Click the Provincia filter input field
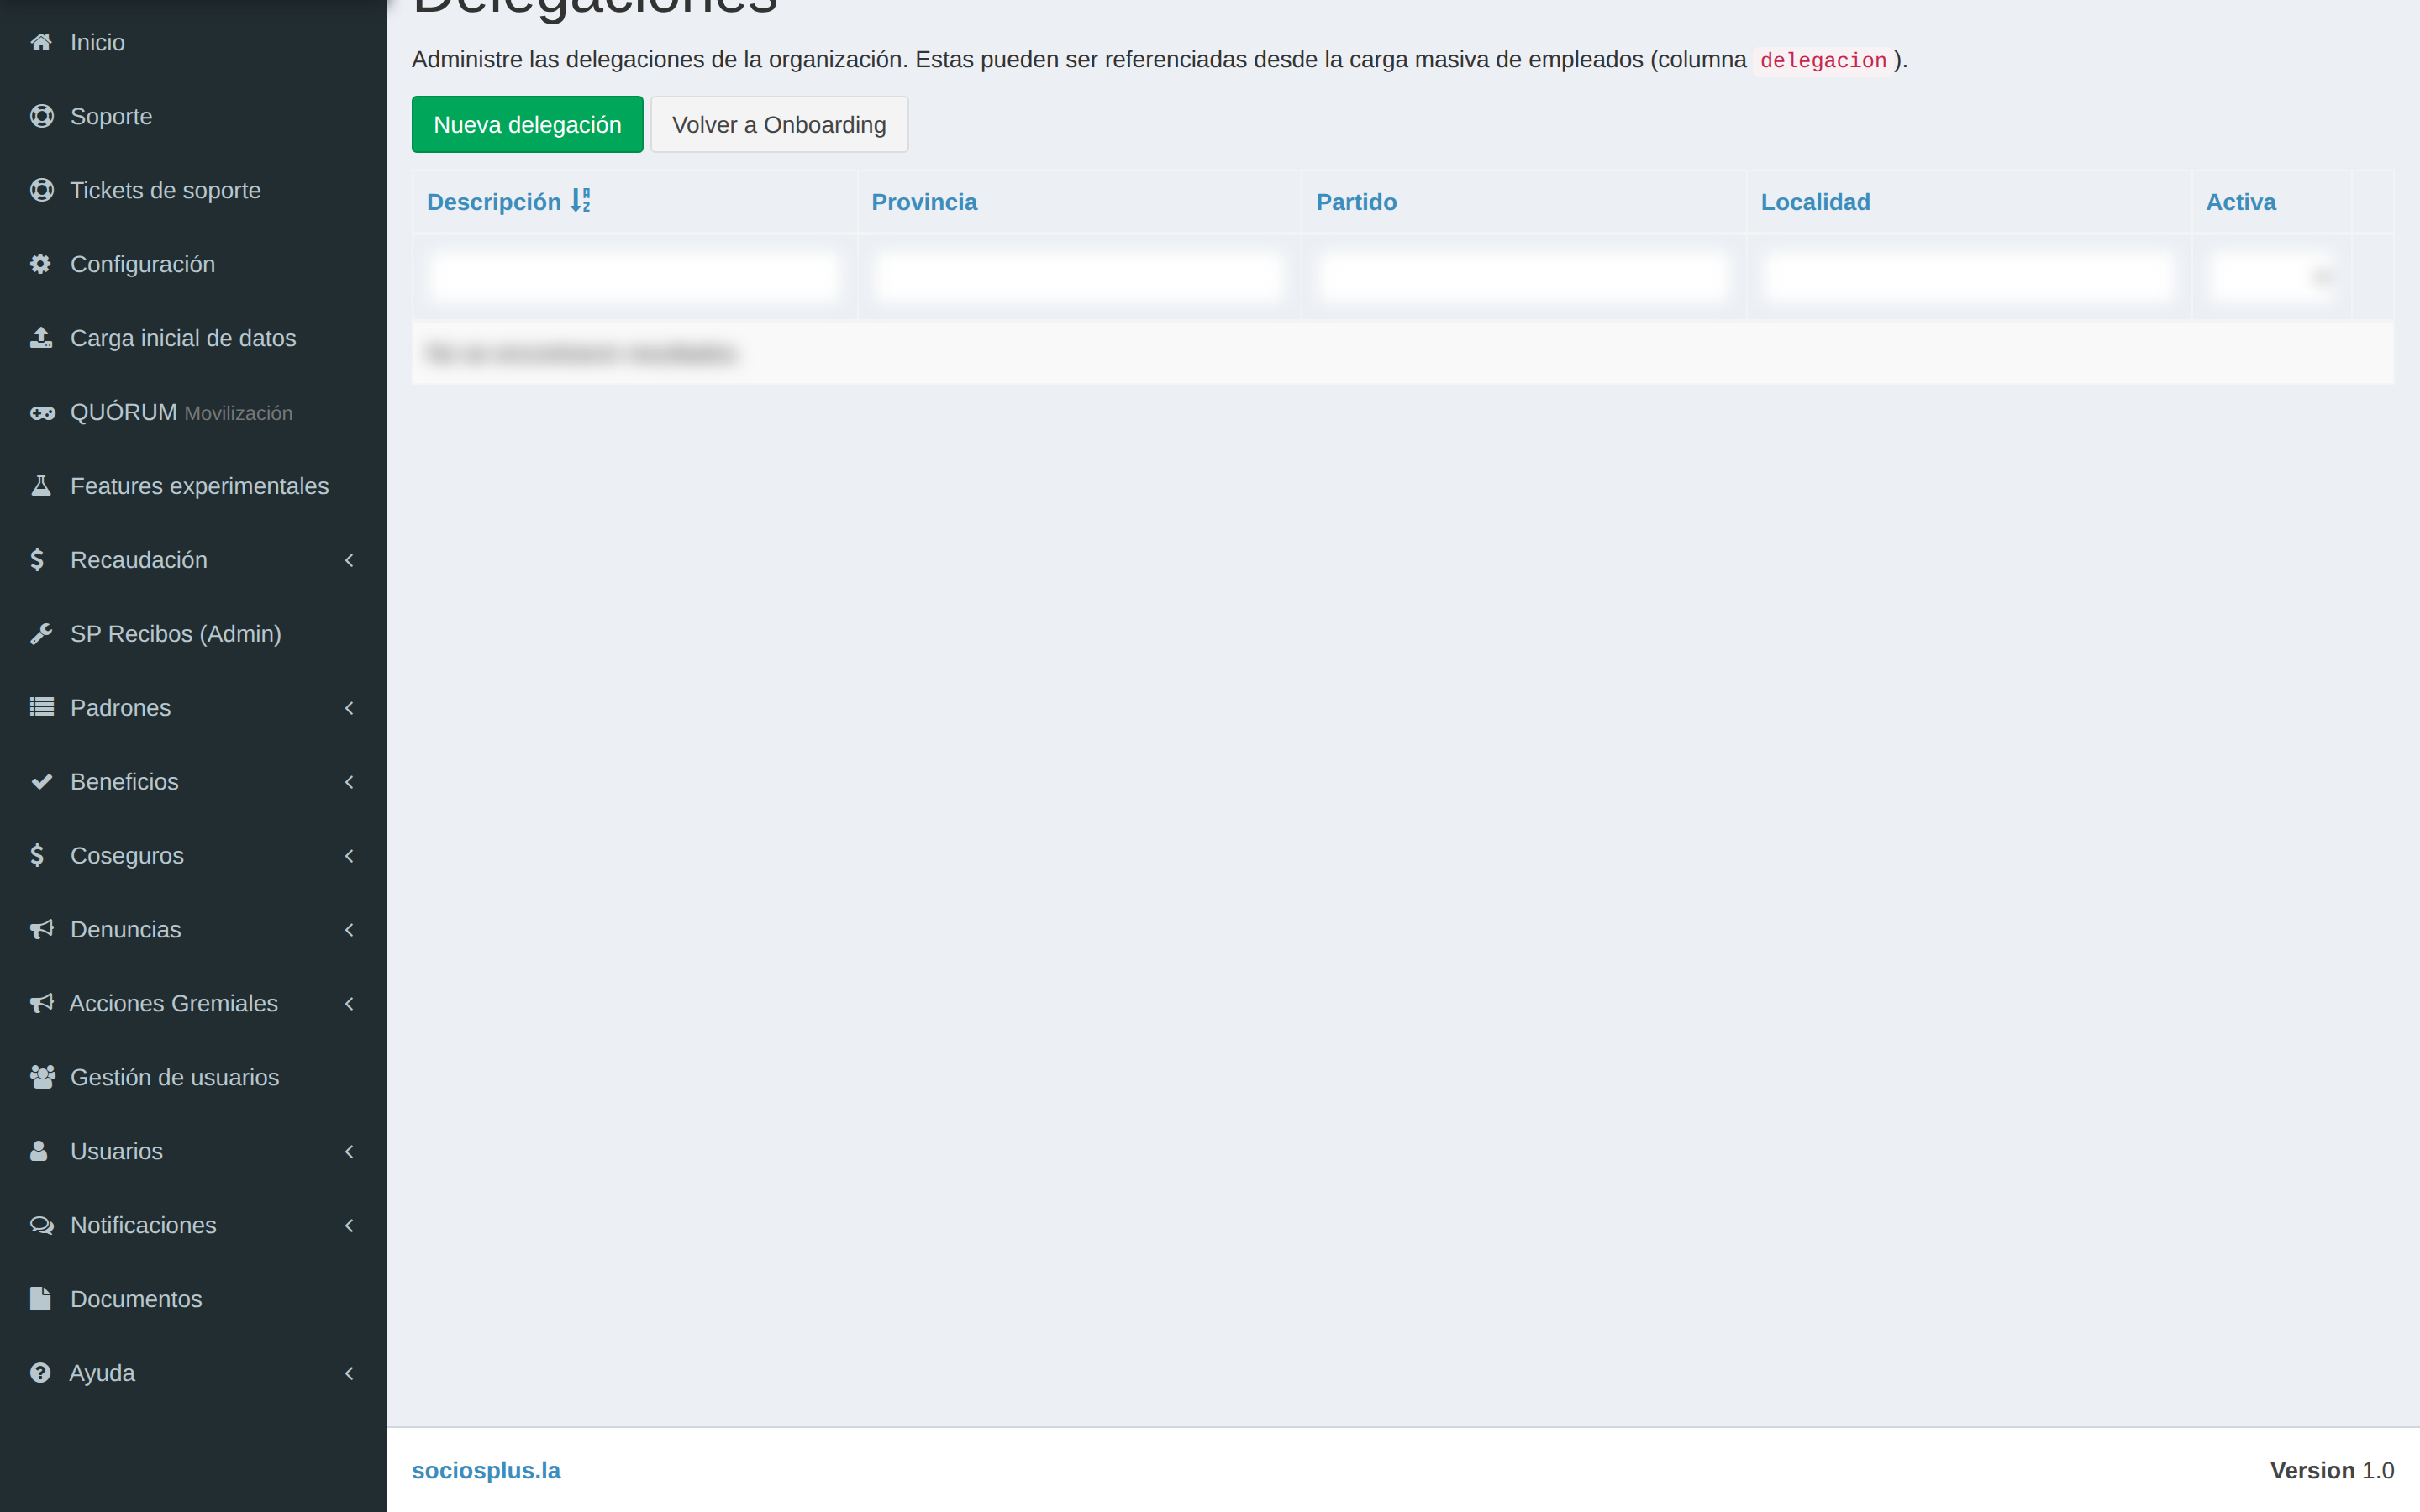The height and width of the screenshot is (1512, 2420). point(1079,276)
